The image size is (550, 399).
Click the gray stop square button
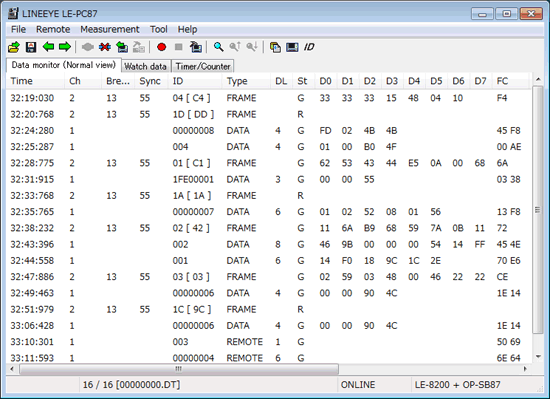click(179, 47)
